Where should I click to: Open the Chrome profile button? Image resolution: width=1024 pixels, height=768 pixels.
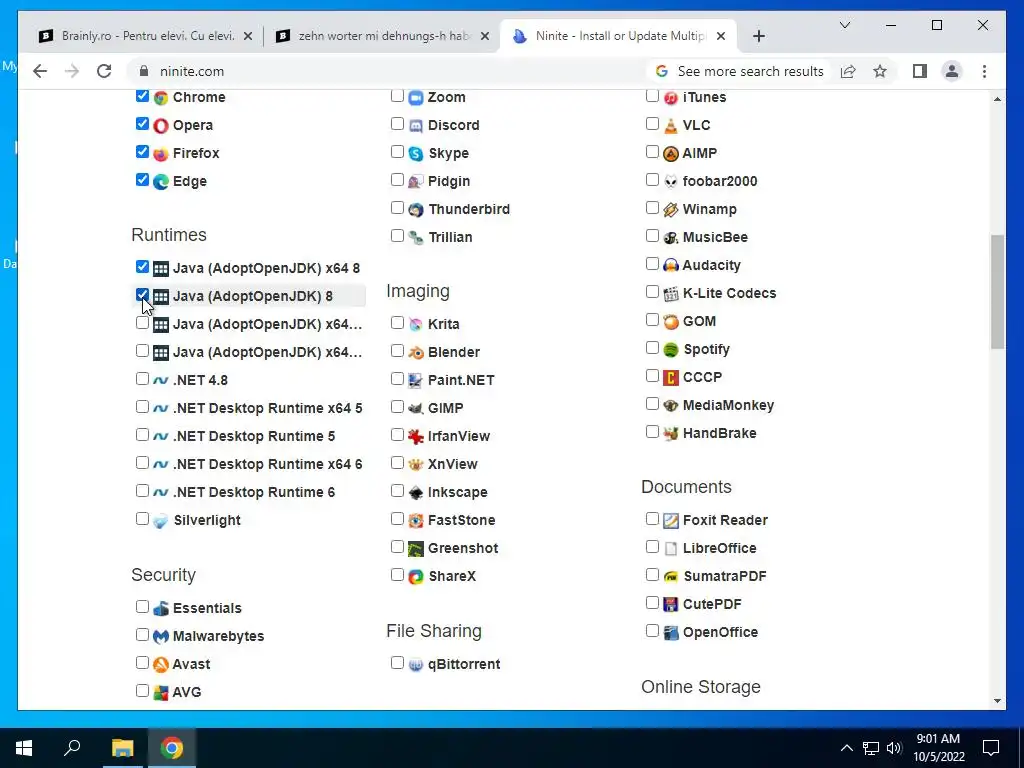coord(952,71)
